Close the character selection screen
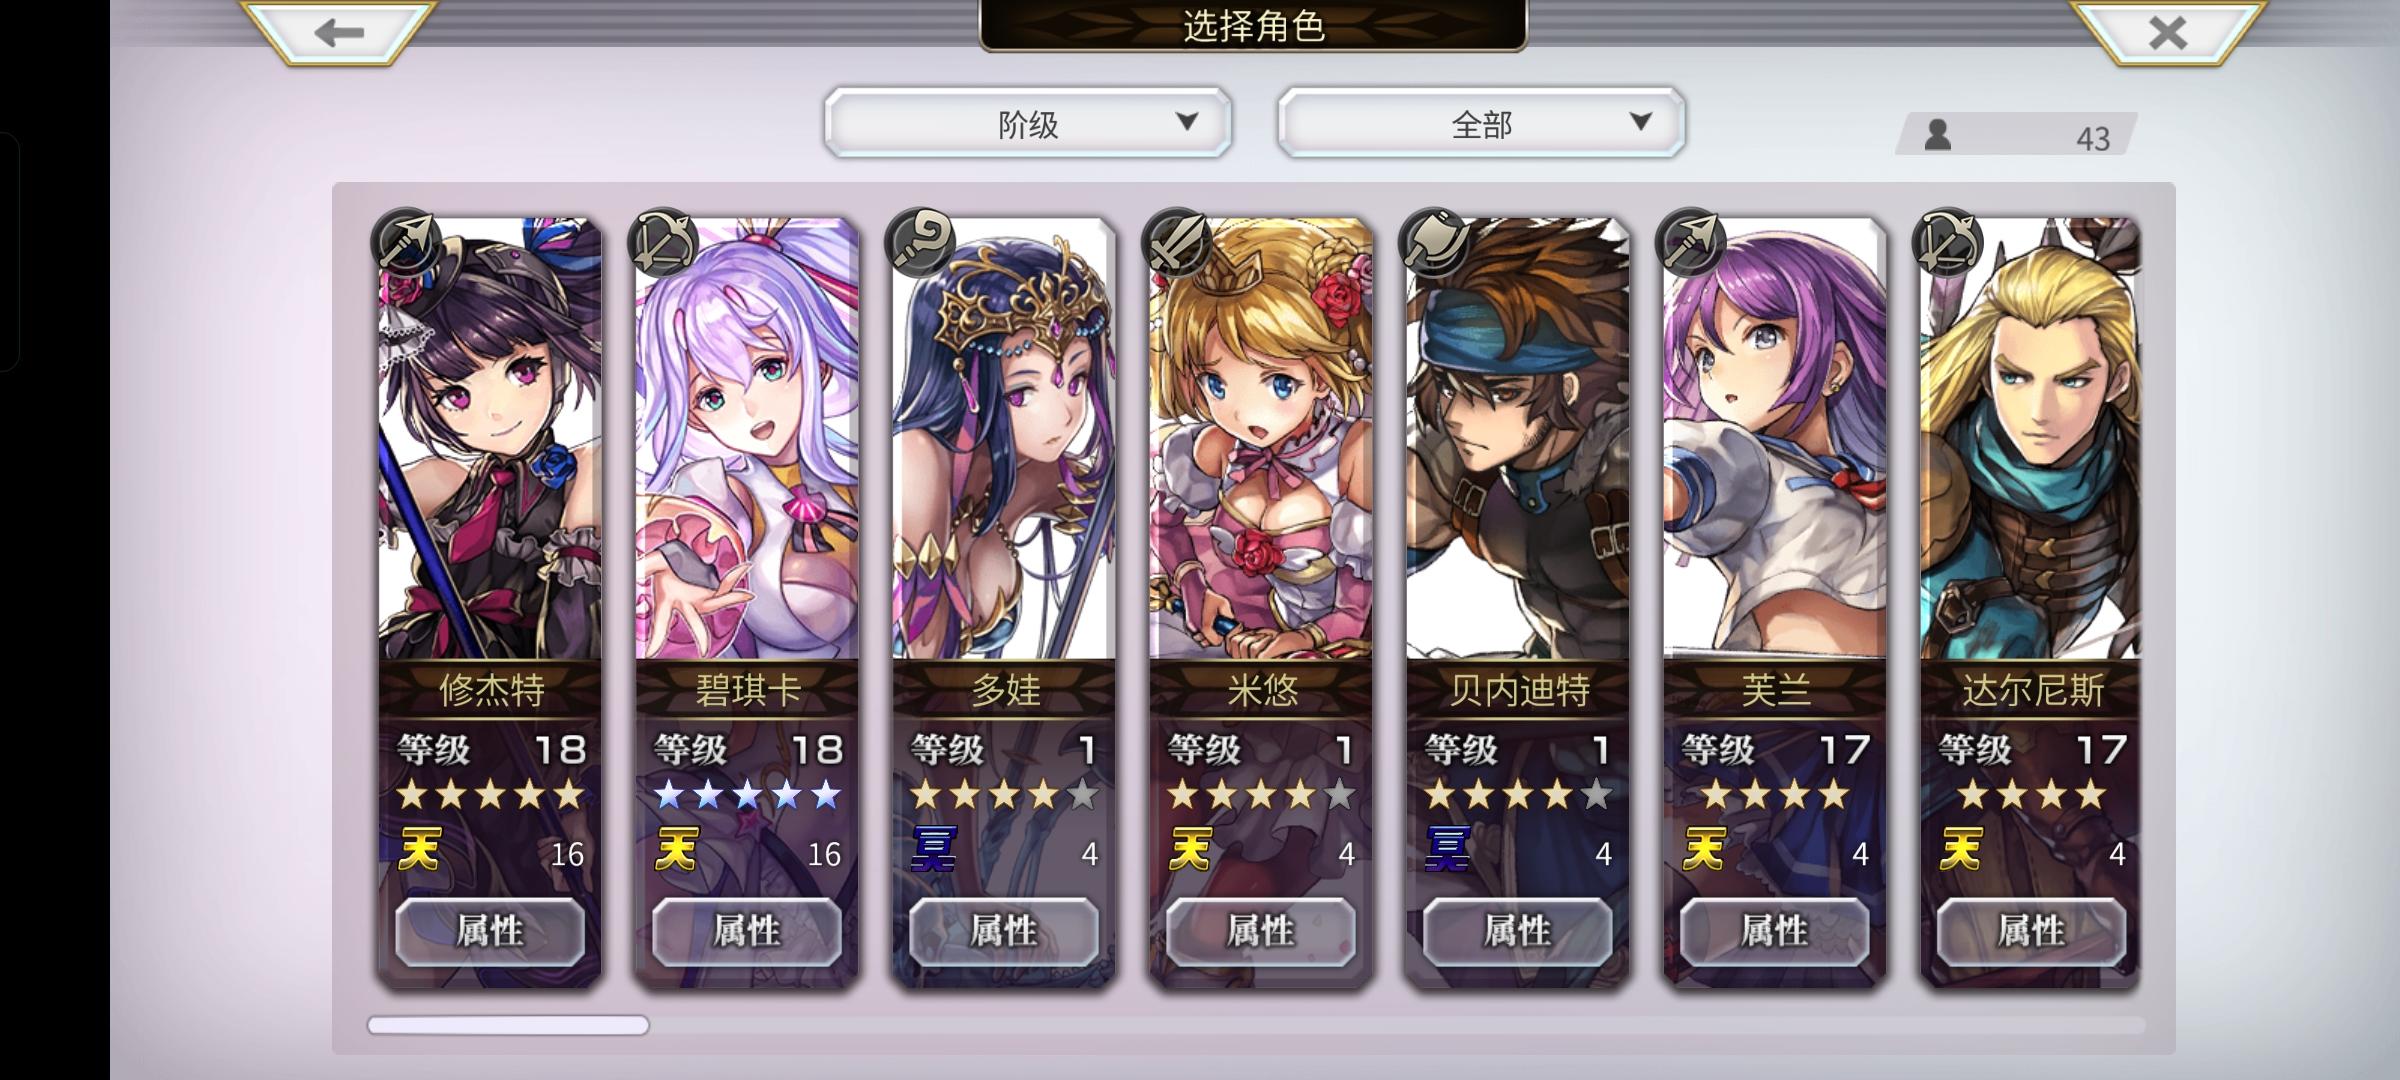 tap(2166, 32)
